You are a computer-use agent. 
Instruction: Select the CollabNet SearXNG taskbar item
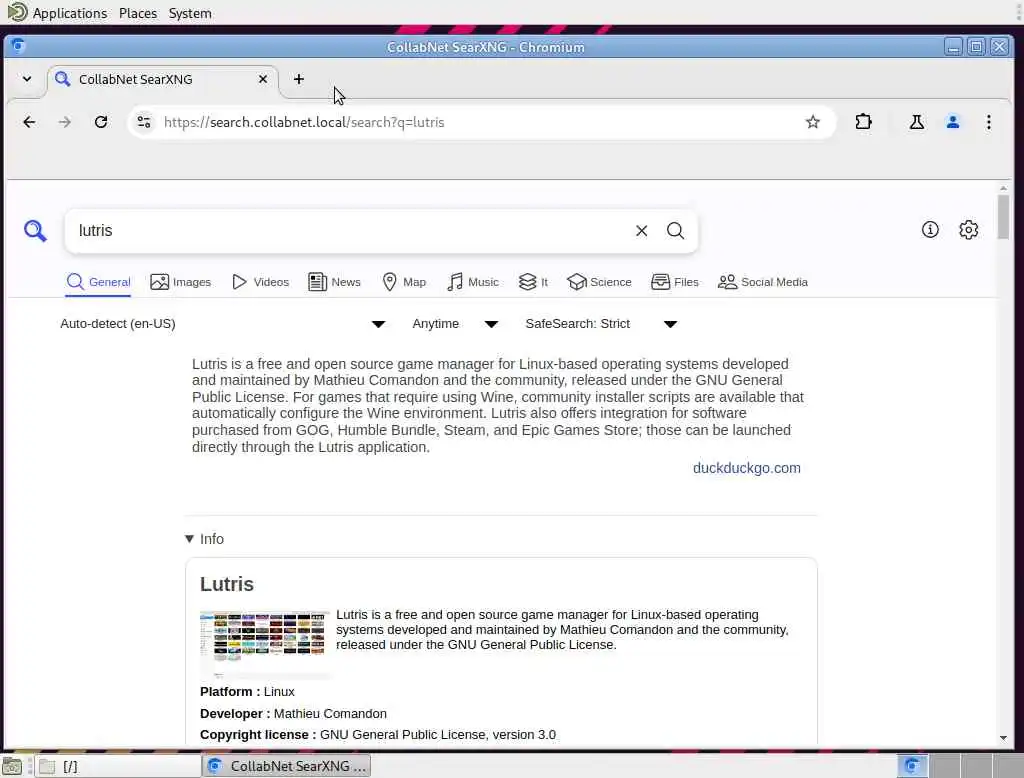[287, 766]
